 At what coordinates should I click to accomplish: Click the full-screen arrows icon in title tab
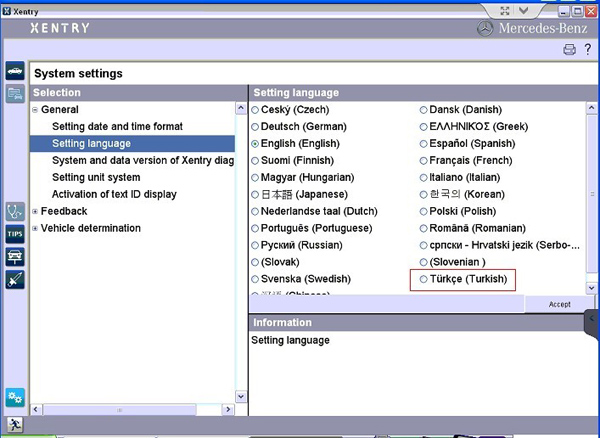(505, 11)
